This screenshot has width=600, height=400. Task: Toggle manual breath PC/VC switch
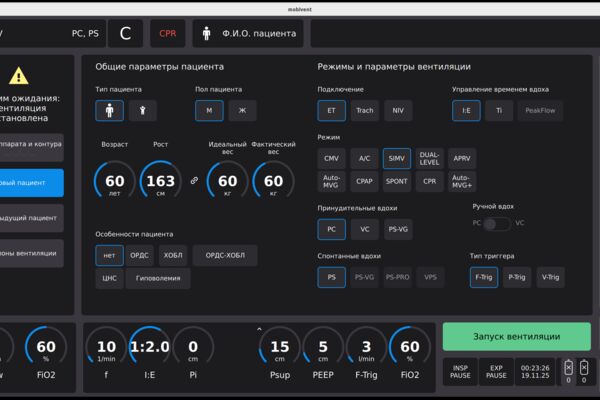coord(497,224)
